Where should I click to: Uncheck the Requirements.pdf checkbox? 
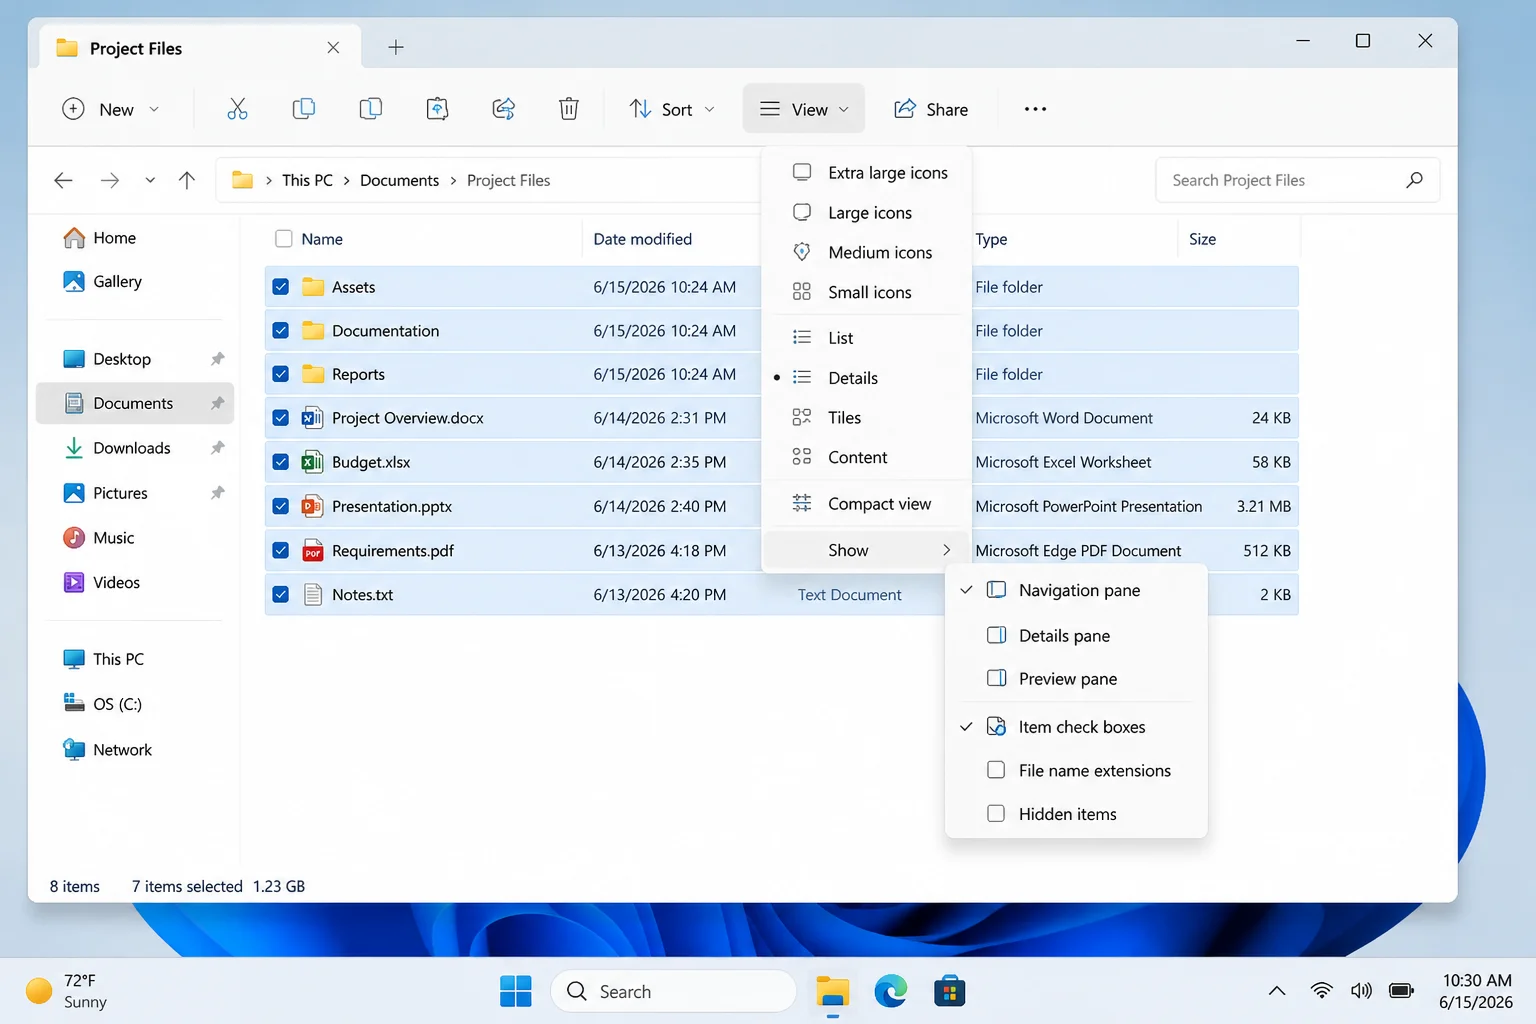[281, 550]
